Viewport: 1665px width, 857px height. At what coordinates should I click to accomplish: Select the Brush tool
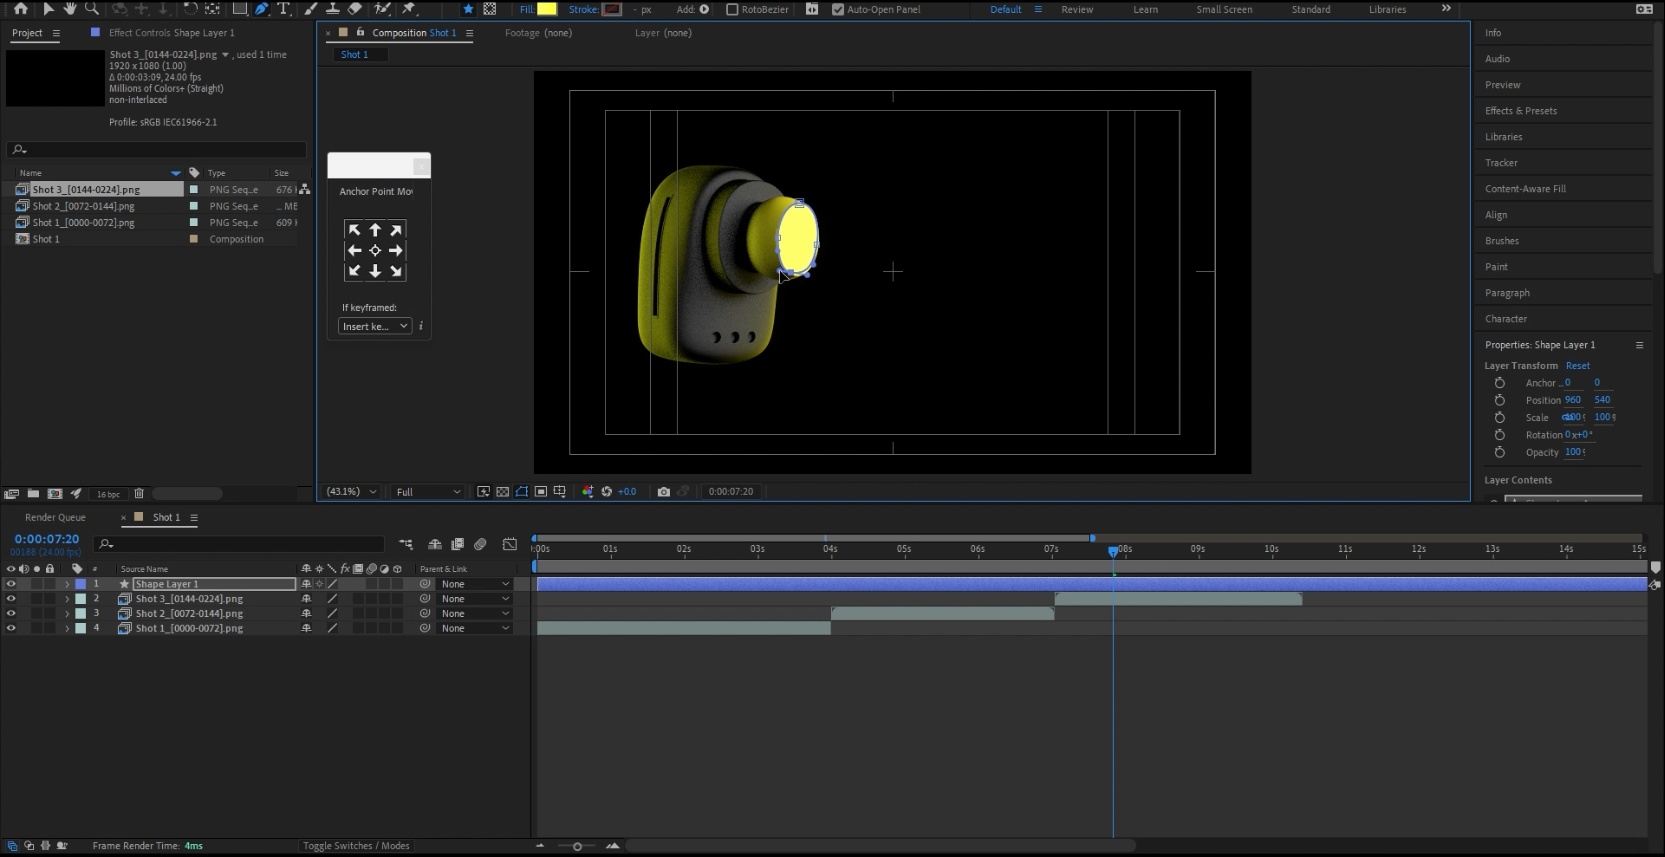(x=311, y=9)
